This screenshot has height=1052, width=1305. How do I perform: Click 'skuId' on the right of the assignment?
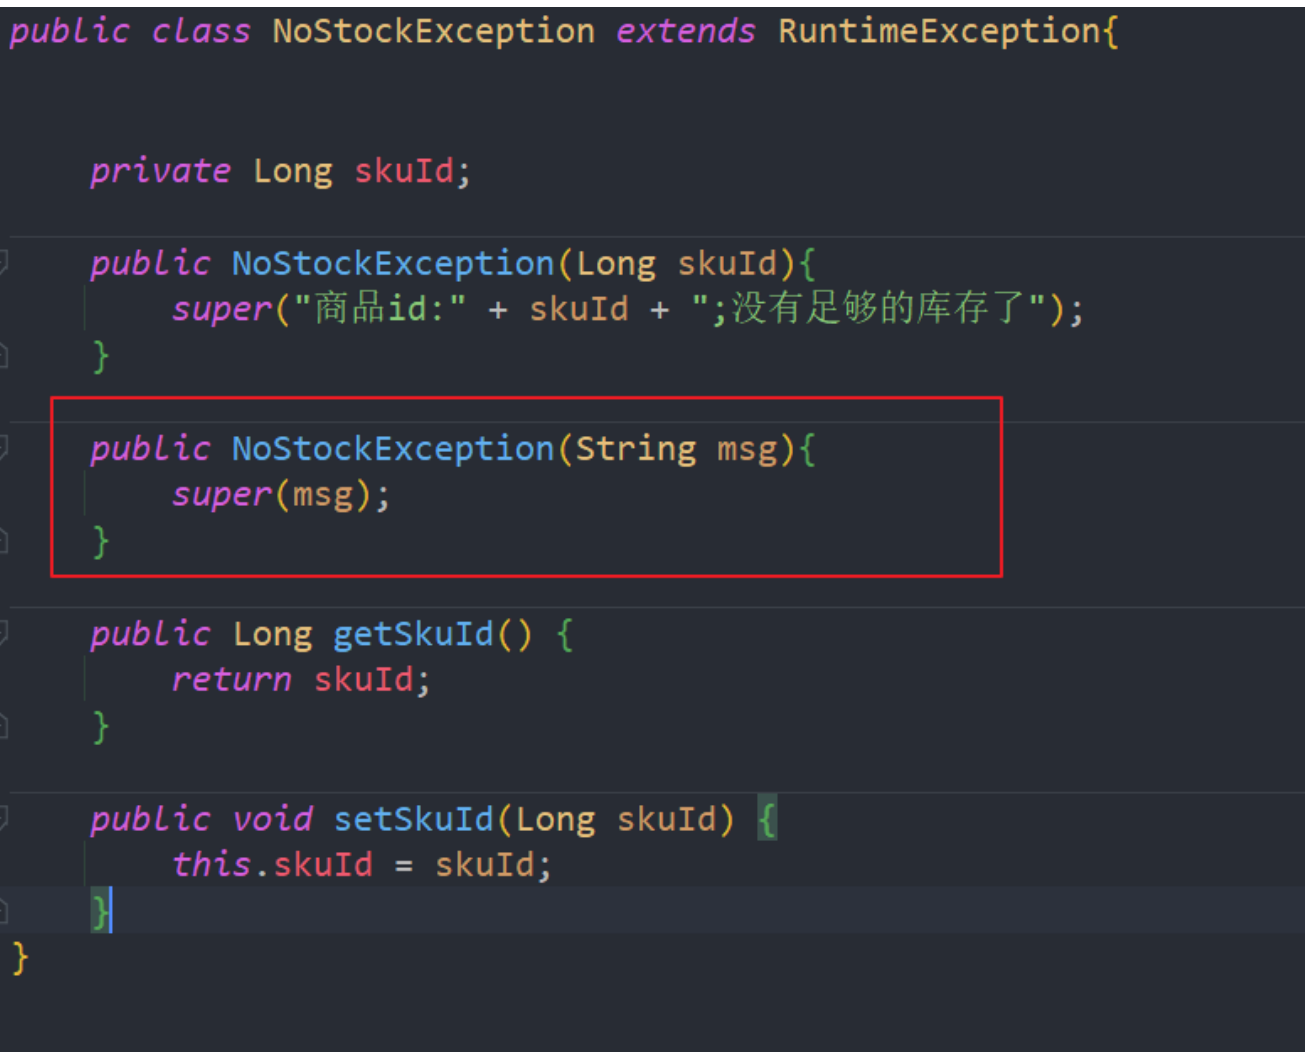pos(484,864)
